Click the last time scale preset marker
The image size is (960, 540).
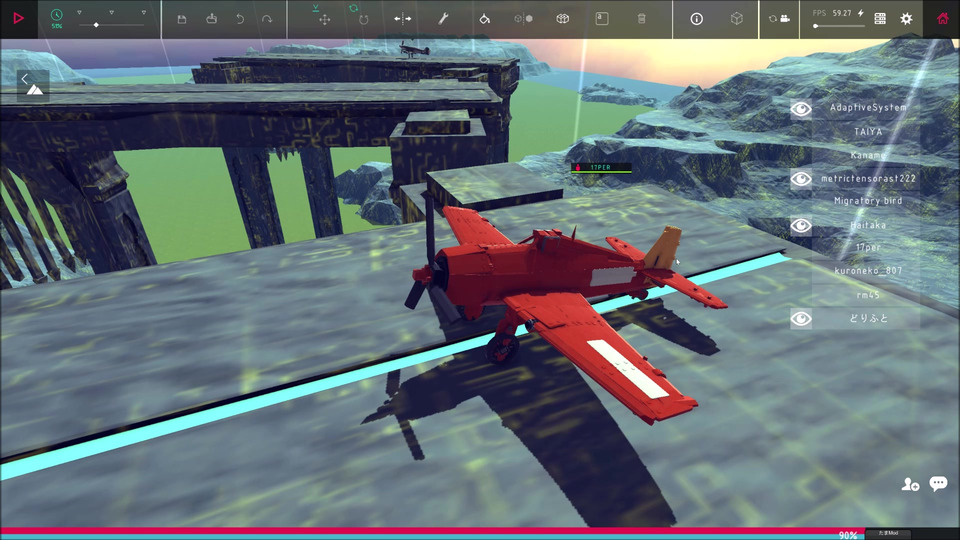[x=144, y=12]
